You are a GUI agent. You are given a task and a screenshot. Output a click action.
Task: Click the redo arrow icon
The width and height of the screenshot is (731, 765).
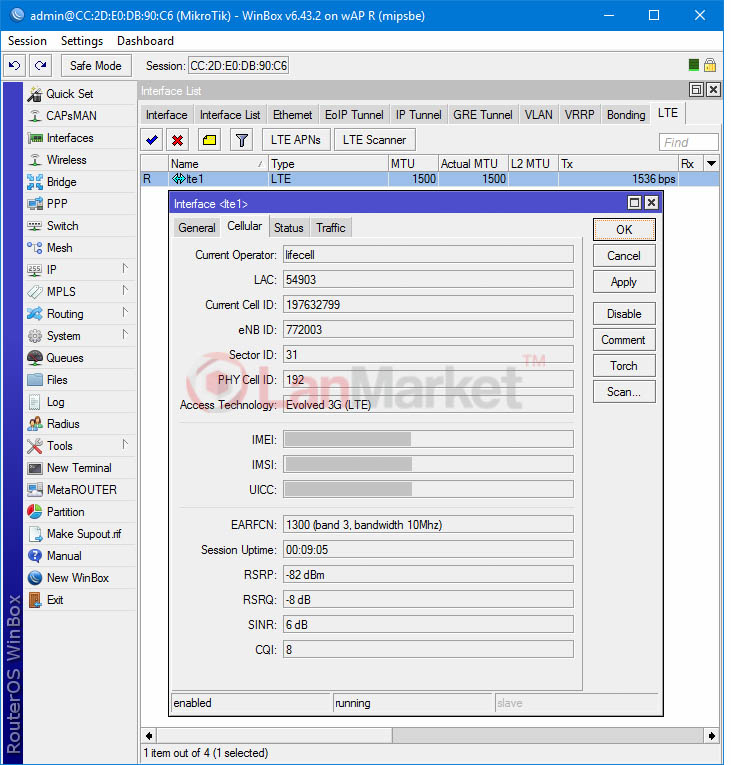click(x=40, y=66)
